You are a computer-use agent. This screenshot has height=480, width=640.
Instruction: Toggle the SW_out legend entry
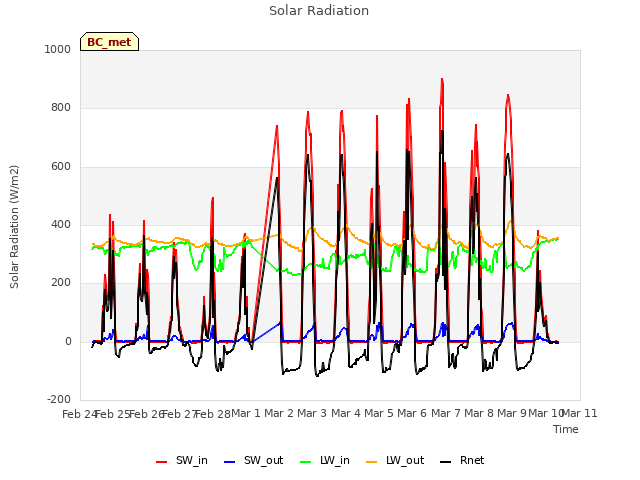click(253, 461)
